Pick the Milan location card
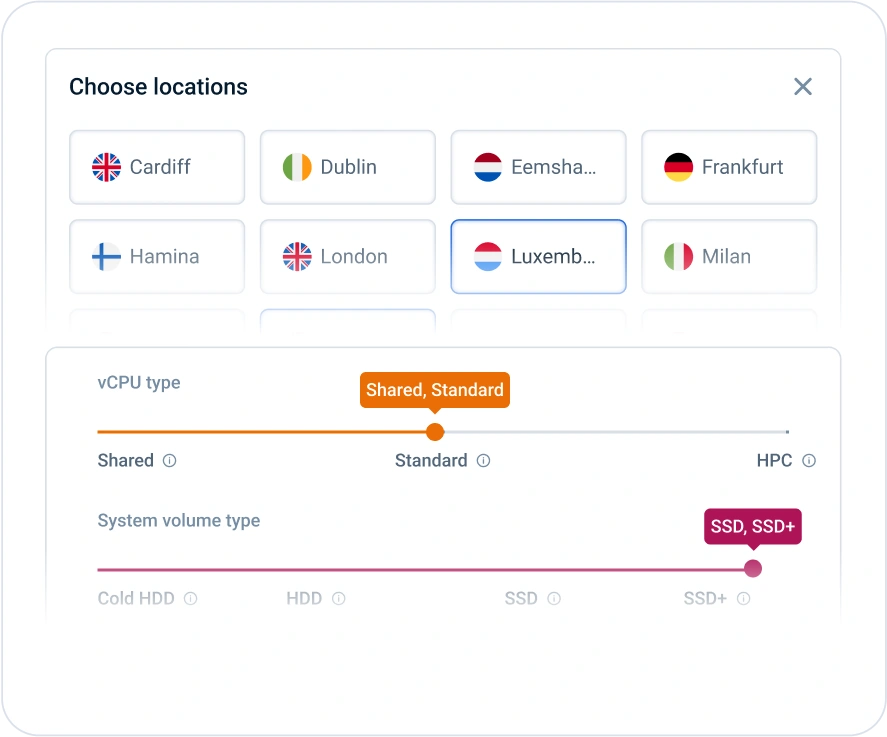The width and height of the screenshot is (887, 737). 729,257
